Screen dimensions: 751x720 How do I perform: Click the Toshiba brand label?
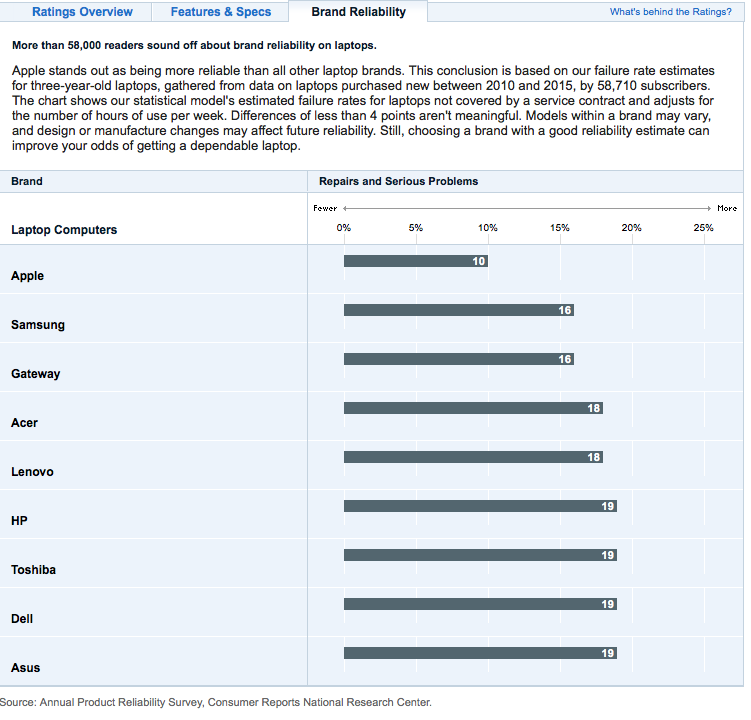coord(34,570)
